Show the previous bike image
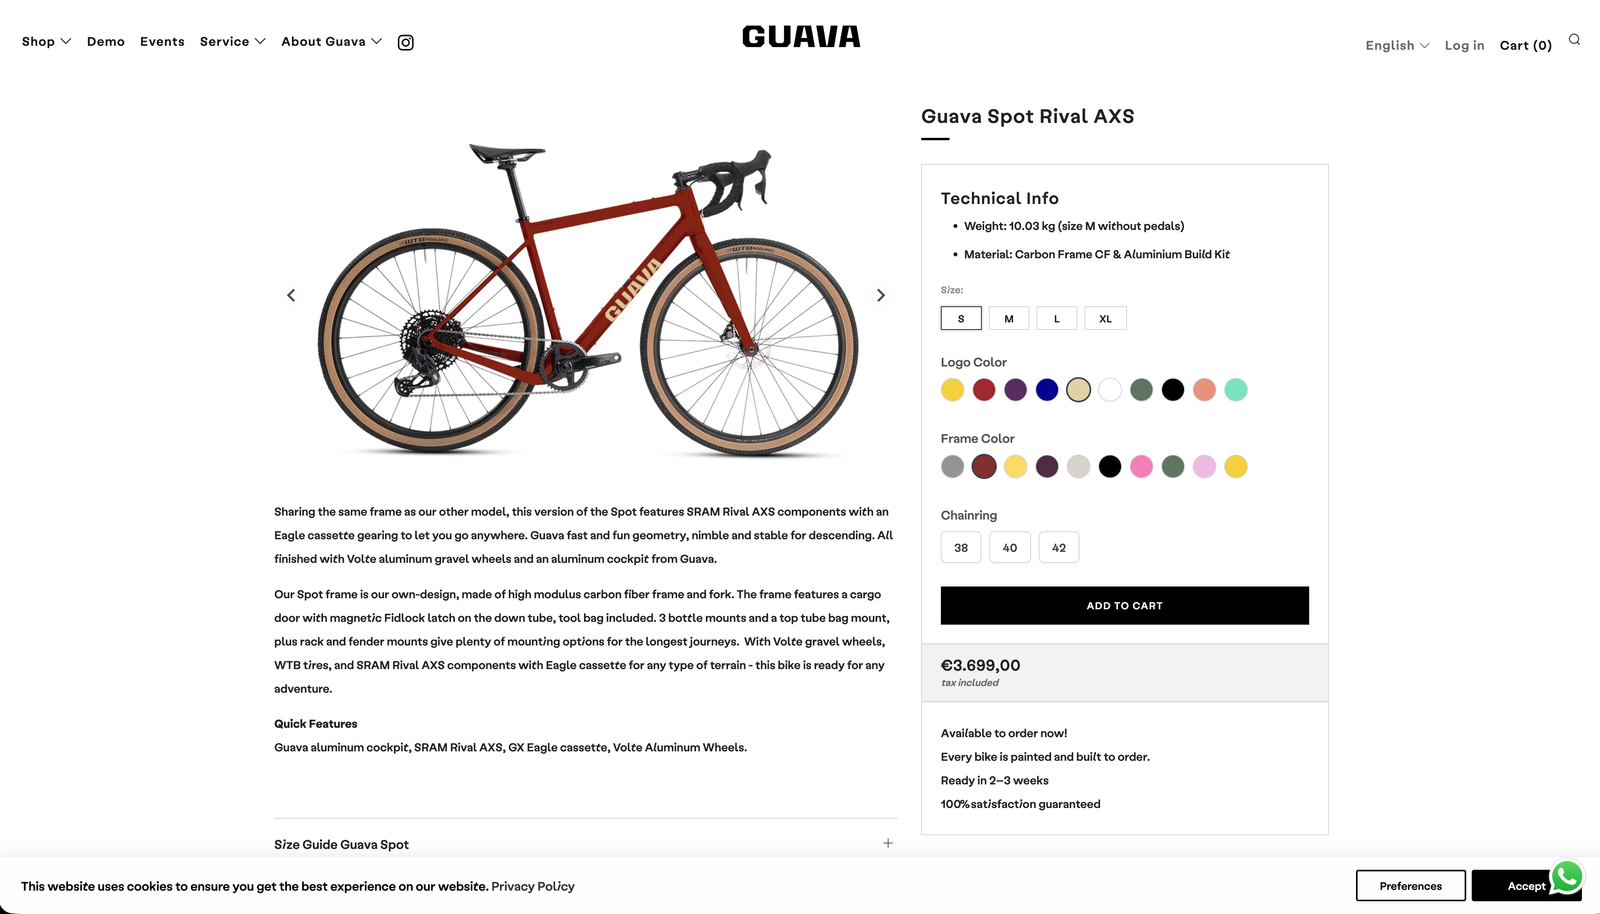 pos(291,295)
